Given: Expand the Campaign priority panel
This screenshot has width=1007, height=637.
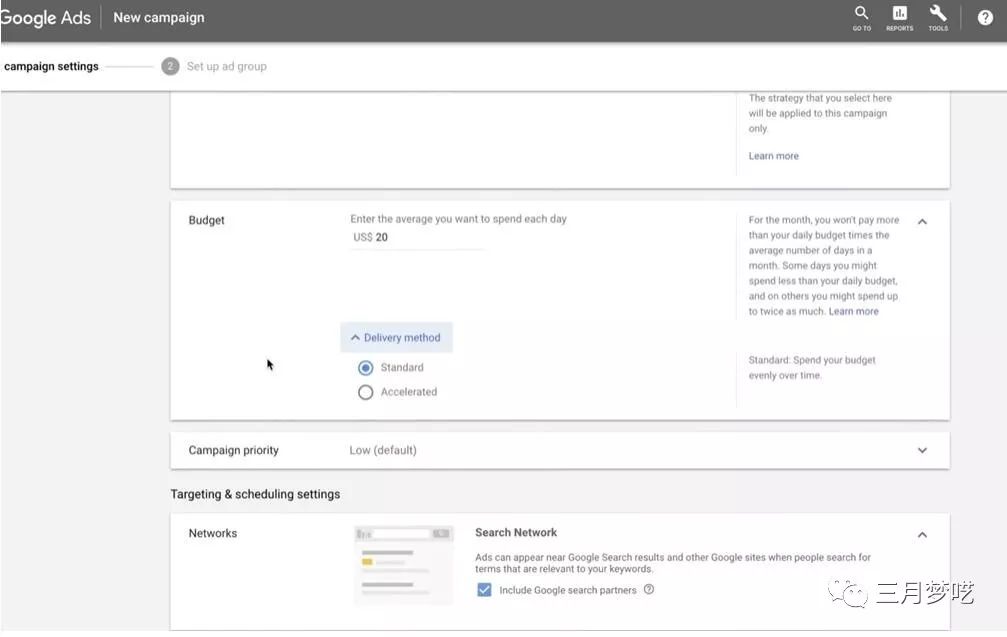Looking at the screenshot, I should point(922,450).
